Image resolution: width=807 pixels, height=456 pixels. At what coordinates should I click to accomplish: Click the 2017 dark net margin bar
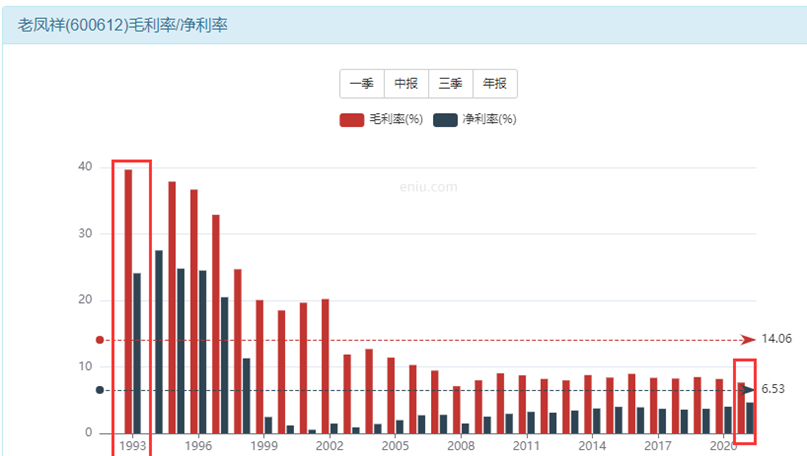click(x=662, y=421)
